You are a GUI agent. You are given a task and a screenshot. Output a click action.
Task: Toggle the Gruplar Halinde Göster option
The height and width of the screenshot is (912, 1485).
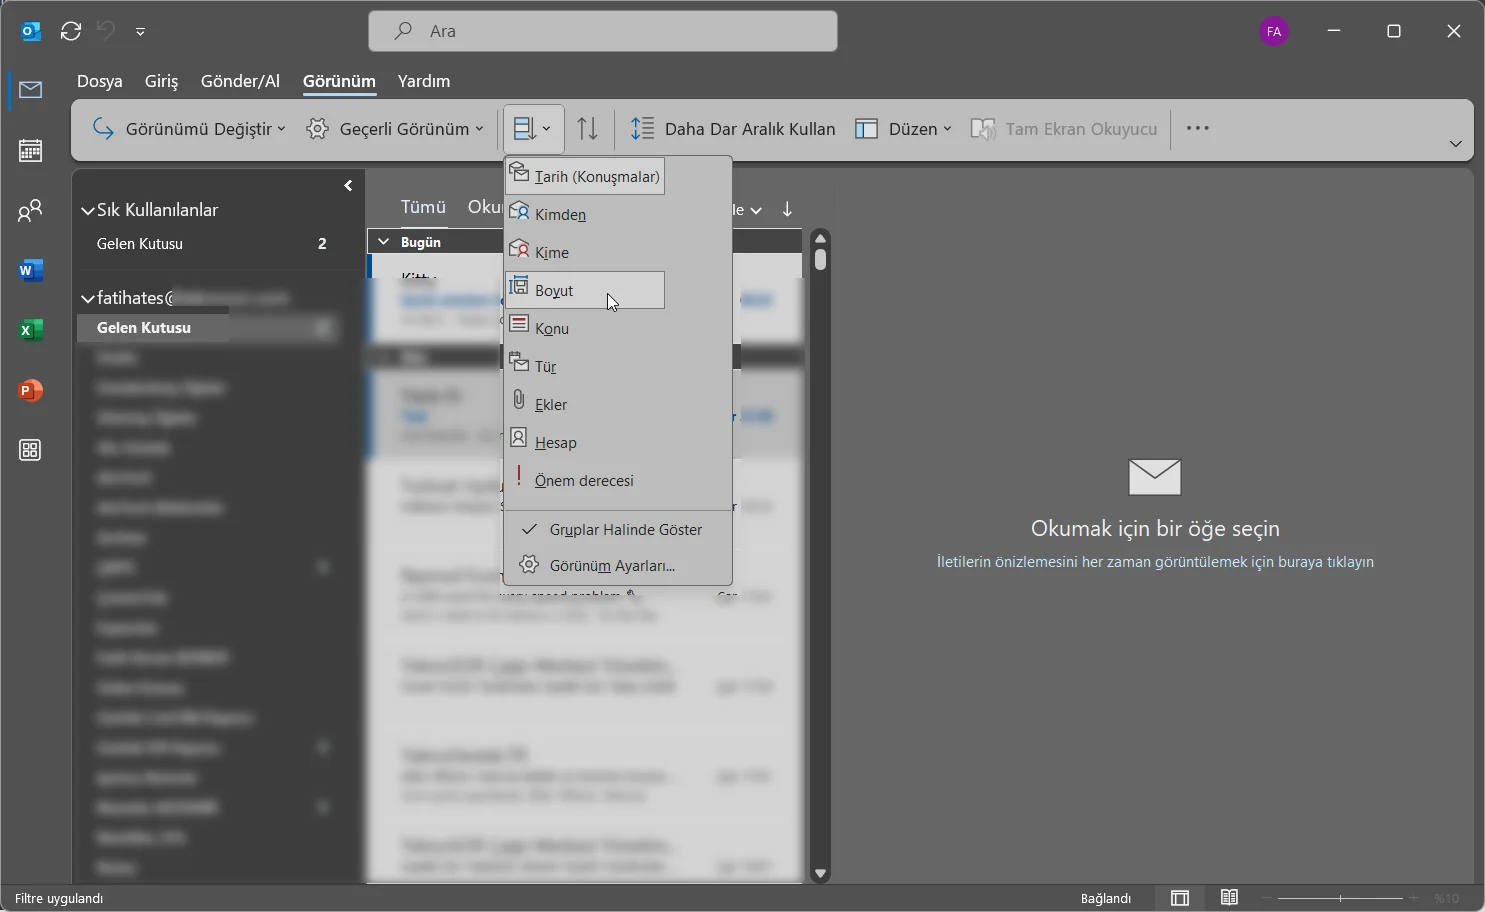click(618, 530)
